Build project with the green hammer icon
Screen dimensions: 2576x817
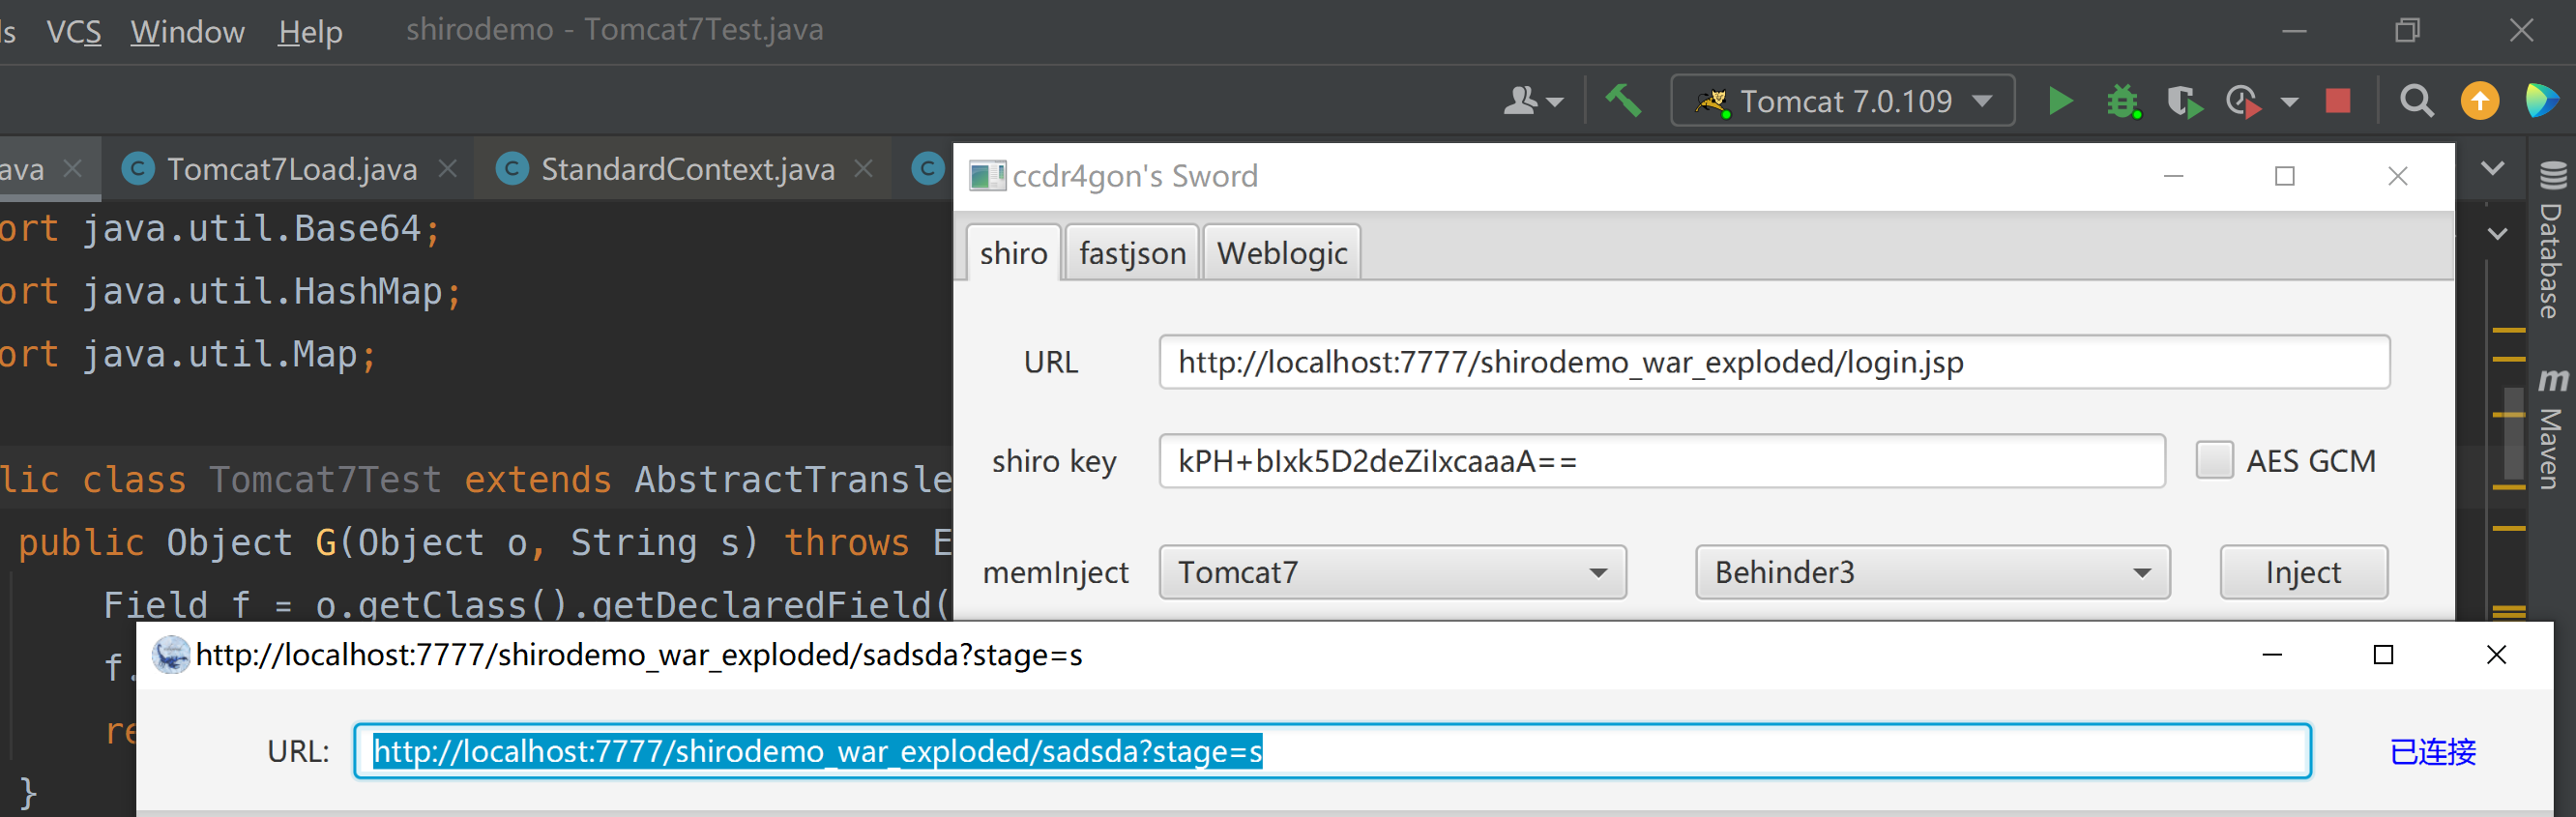click(x=1623, y=100)
